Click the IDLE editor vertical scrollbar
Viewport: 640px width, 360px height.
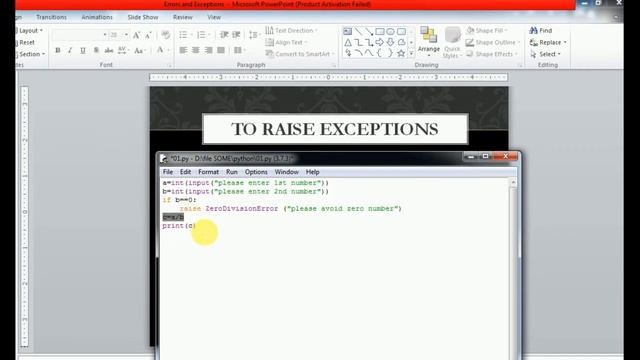click(513, 269)
